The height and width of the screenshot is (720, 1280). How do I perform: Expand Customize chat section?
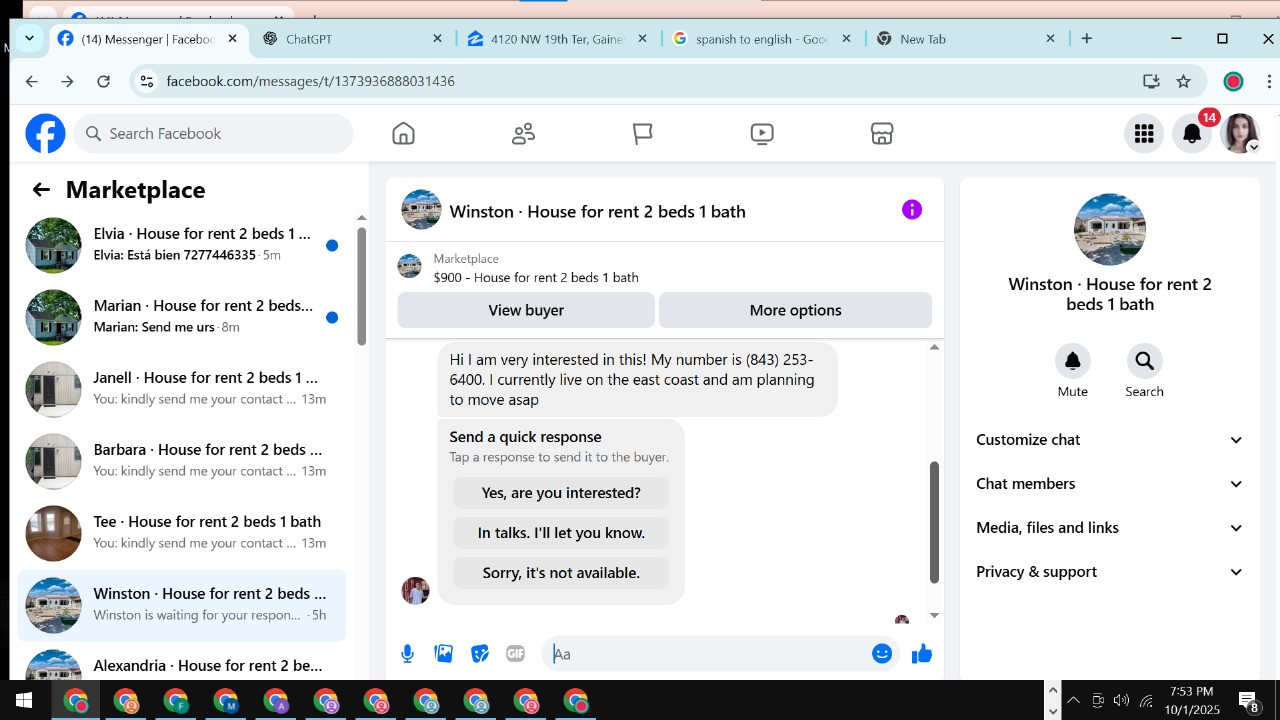1110,440
